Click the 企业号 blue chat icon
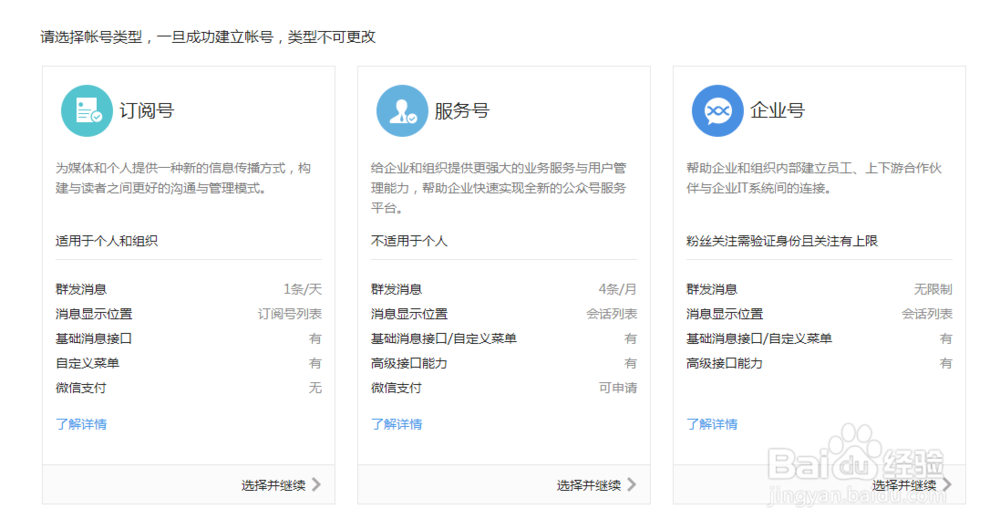The image size is (1000, 530). (x=717, y=111)
